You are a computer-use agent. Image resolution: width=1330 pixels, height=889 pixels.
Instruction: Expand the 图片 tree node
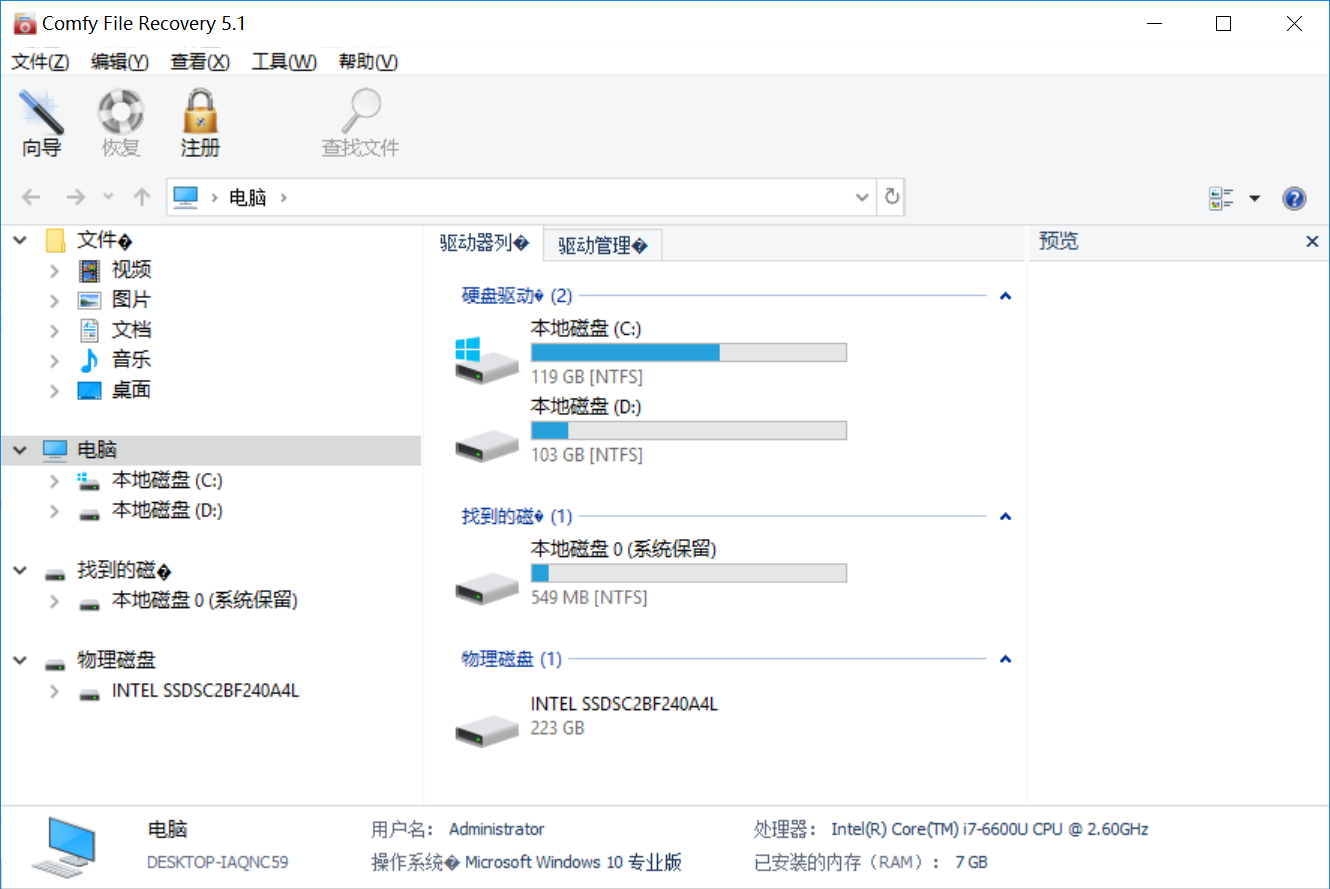point(54,300)
